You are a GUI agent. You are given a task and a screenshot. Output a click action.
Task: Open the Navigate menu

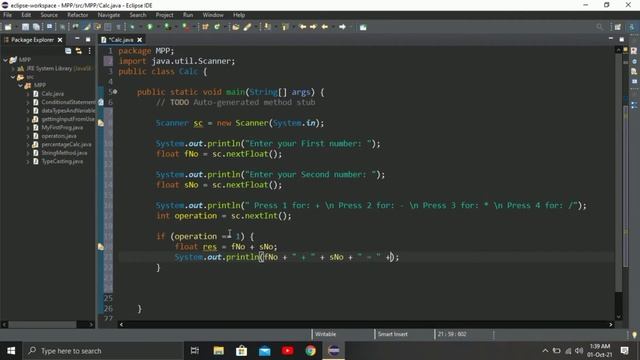109,15
